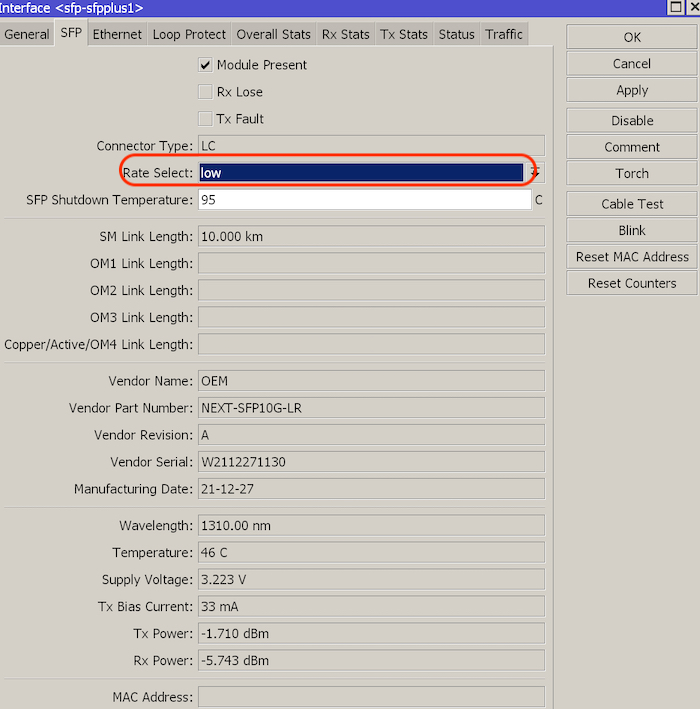Click the Vendor Serial W2112271130
The image size is (700, 709).
371,462
